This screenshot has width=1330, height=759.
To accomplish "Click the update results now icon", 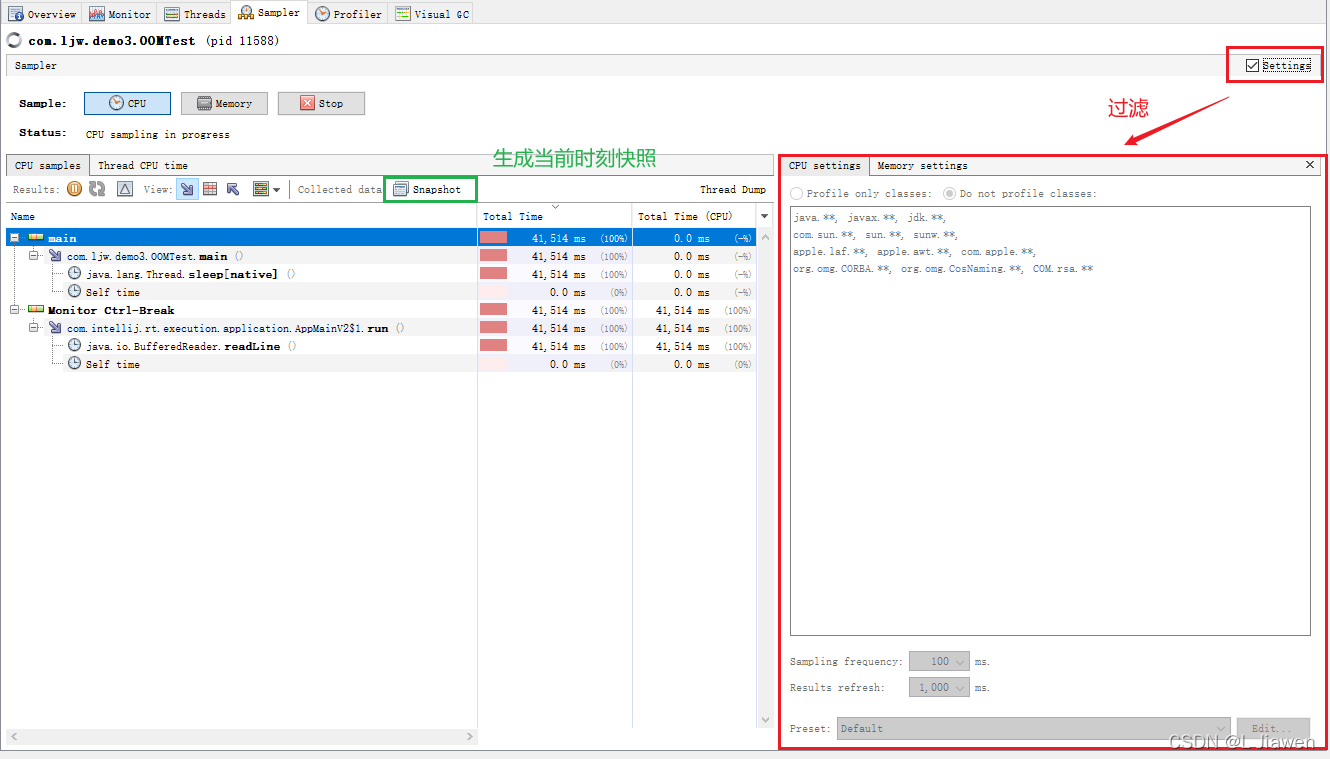I will [97, 189].
